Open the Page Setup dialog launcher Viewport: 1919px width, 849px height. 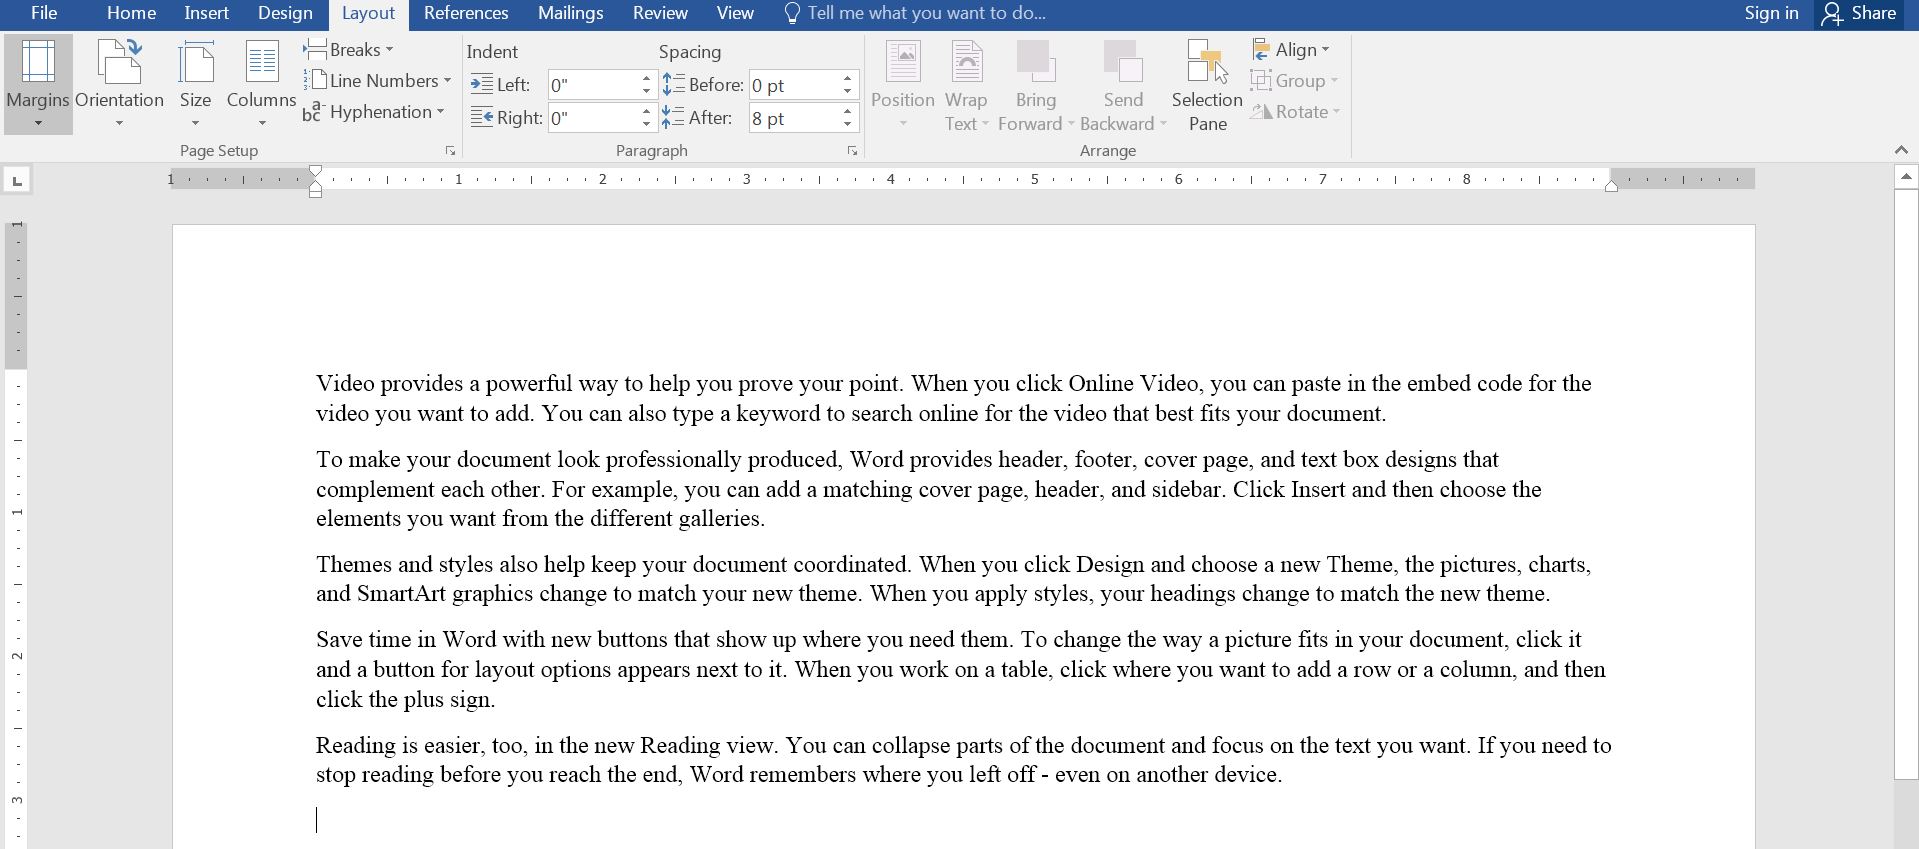pos(450,151)
